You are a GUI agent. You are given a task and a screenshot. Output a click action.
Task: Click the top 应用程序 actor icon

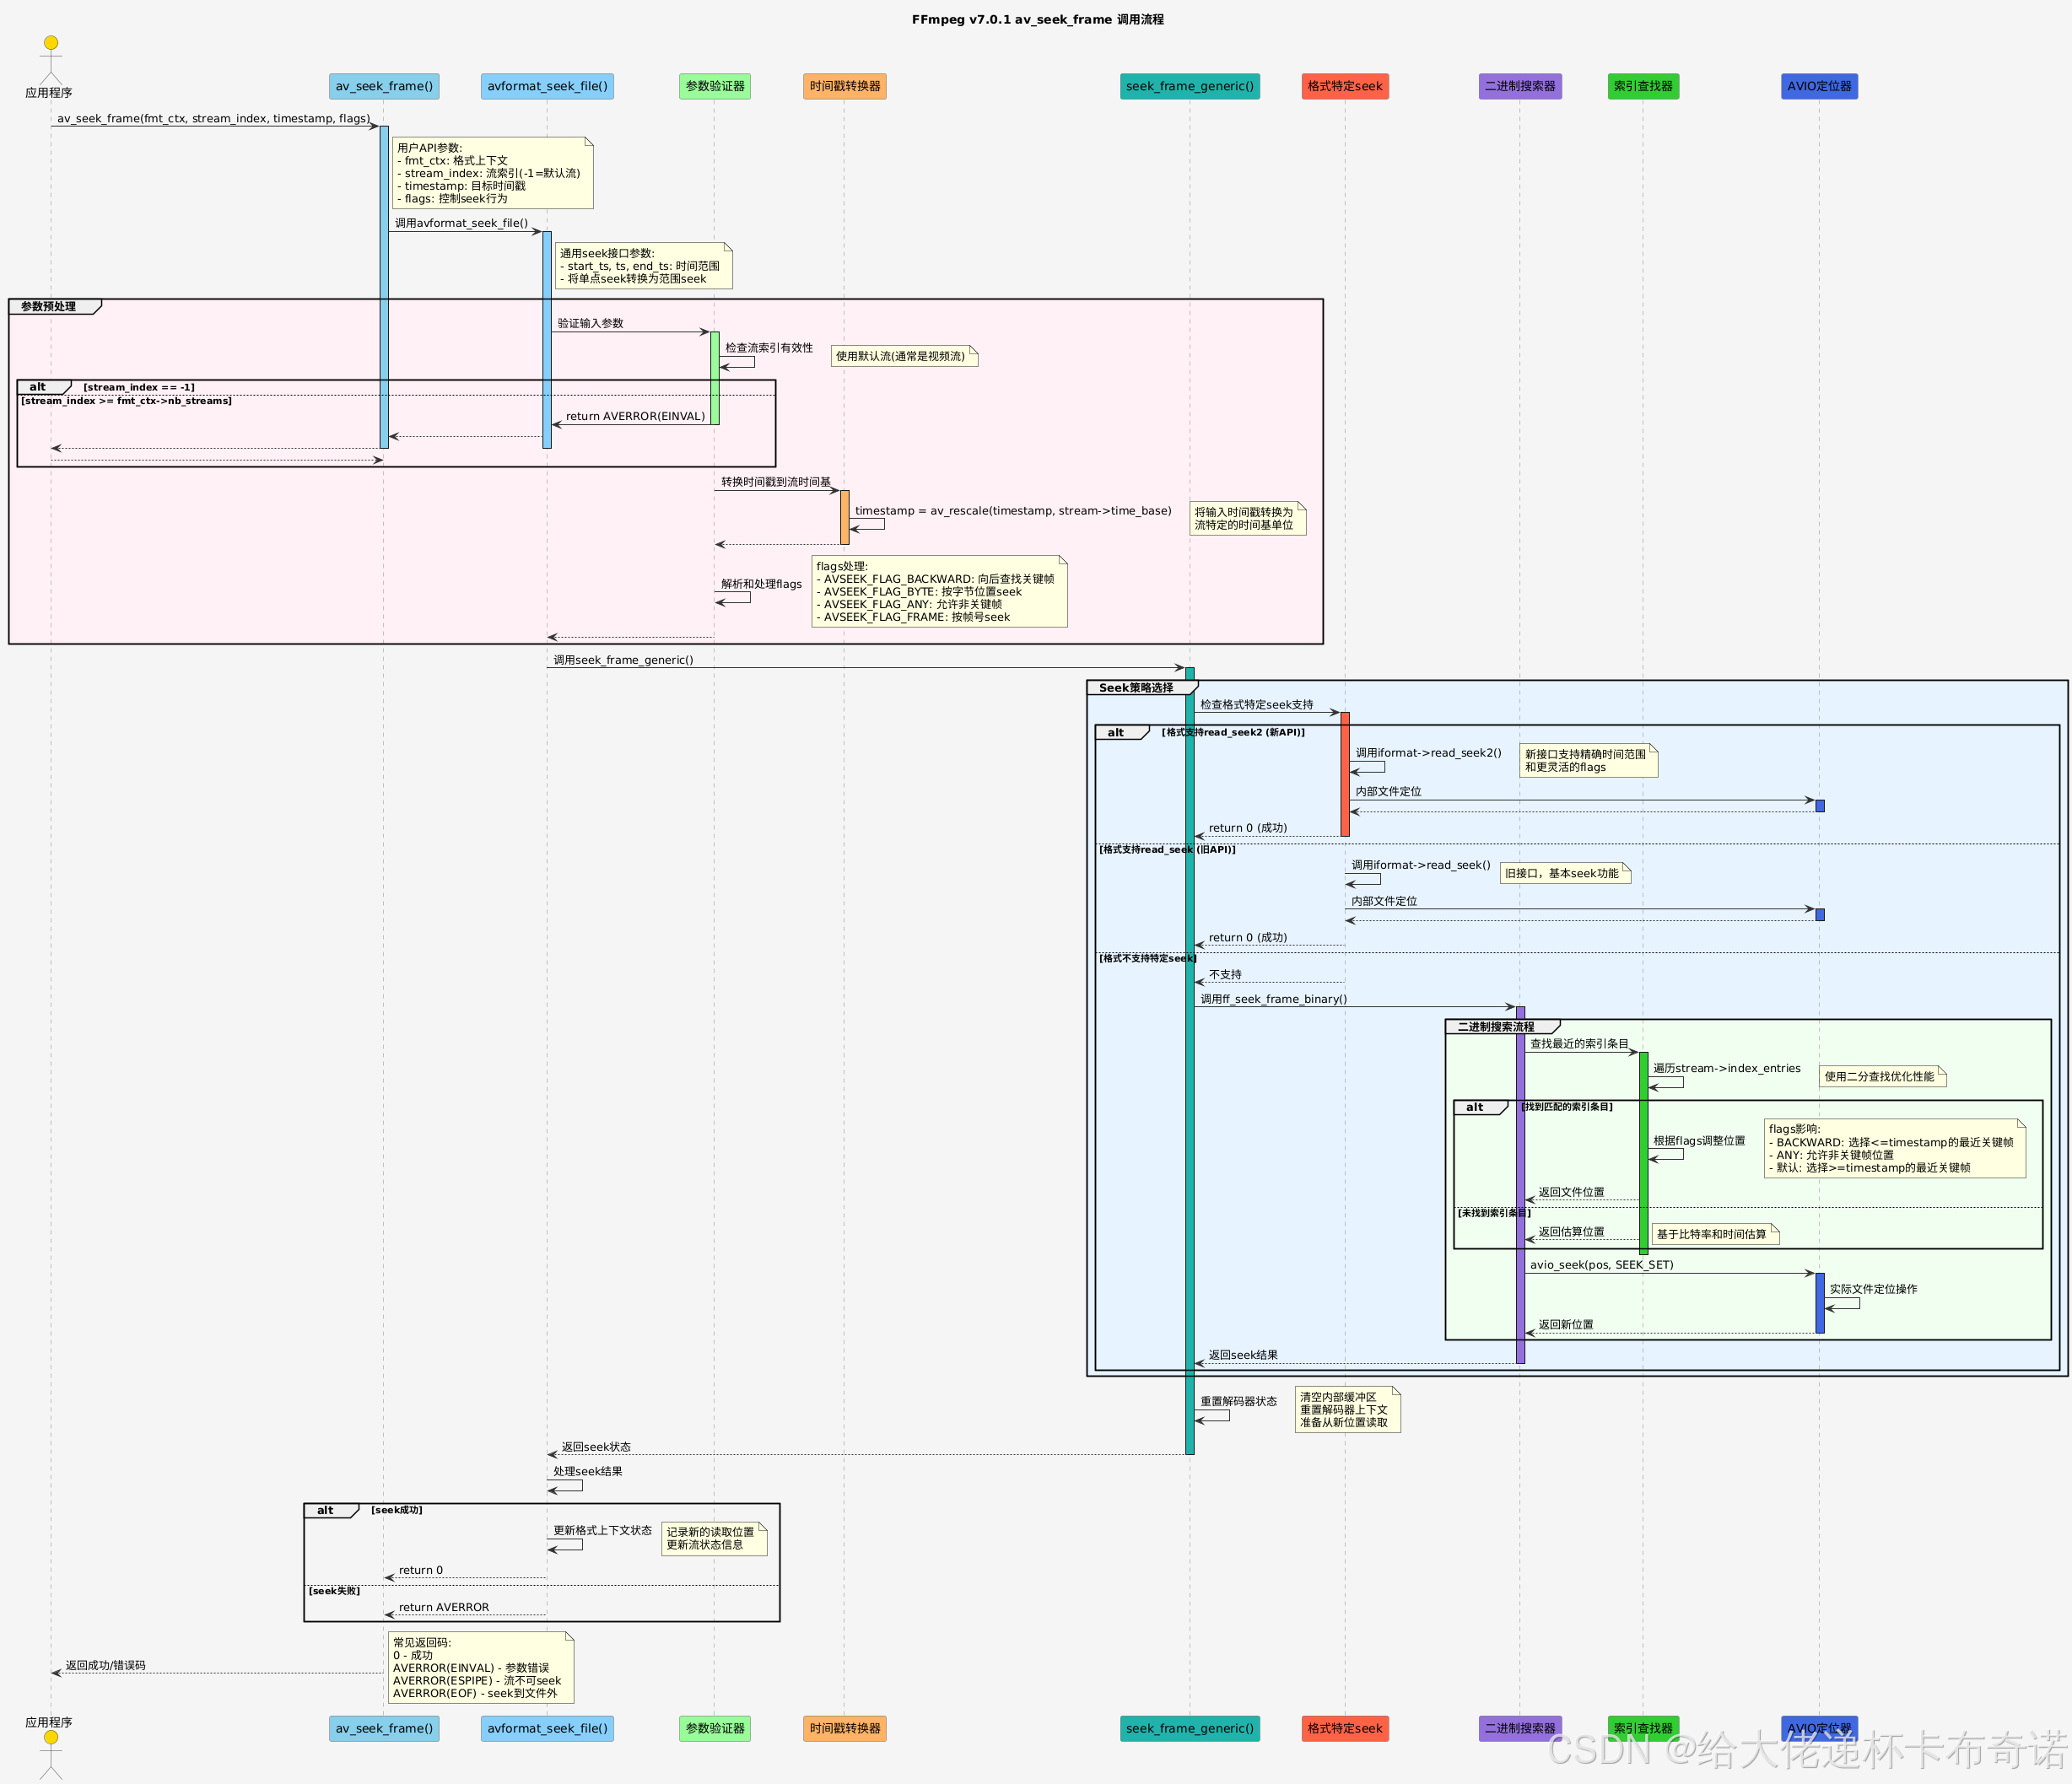(x=51, y=58)
